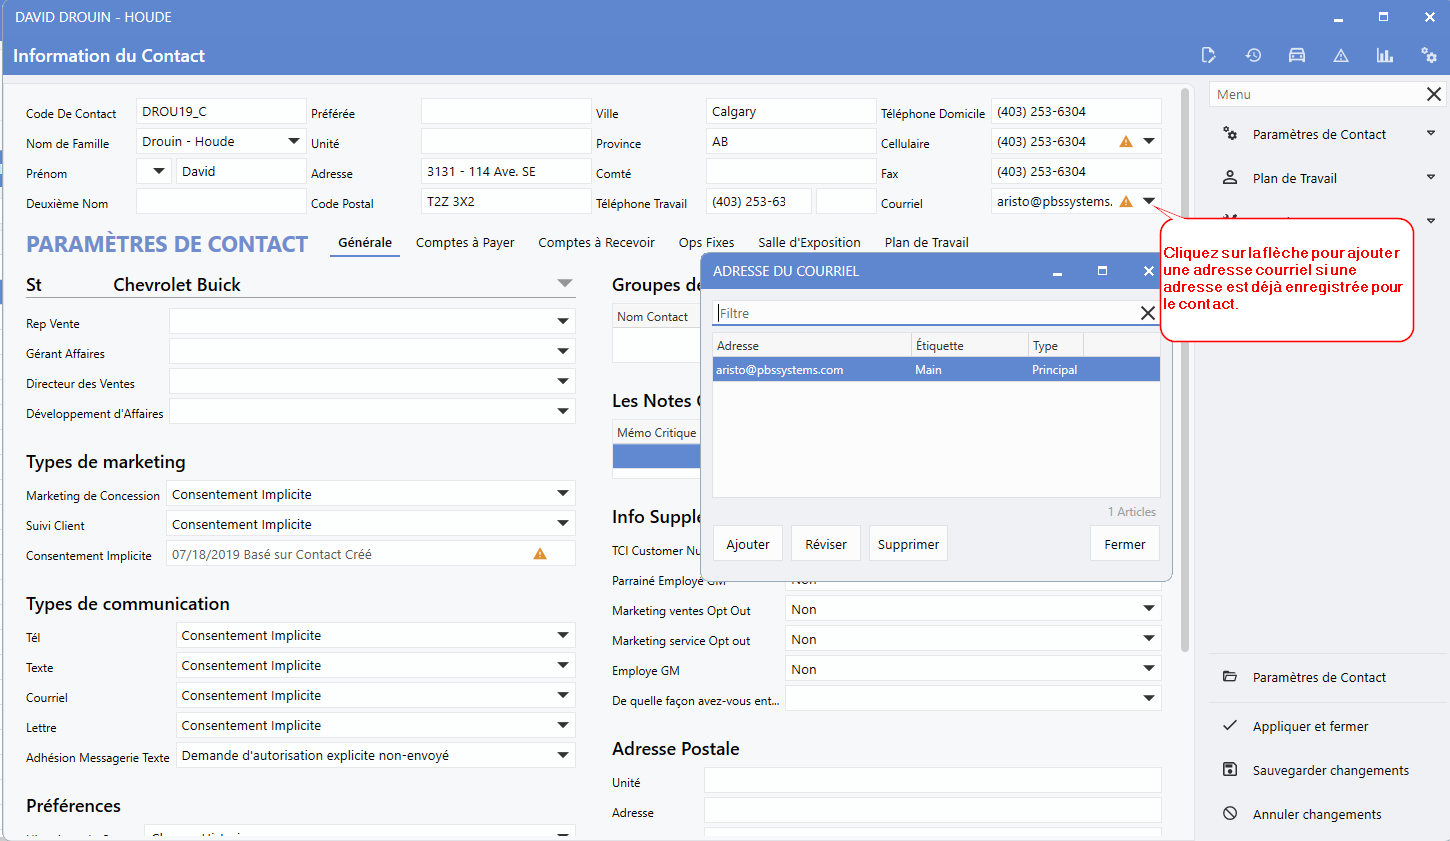Viewport: 1450px width, 841px height.
Task: Open Adhésion Messagerie Texte dropdown
Action: click(x=563, y=756)
